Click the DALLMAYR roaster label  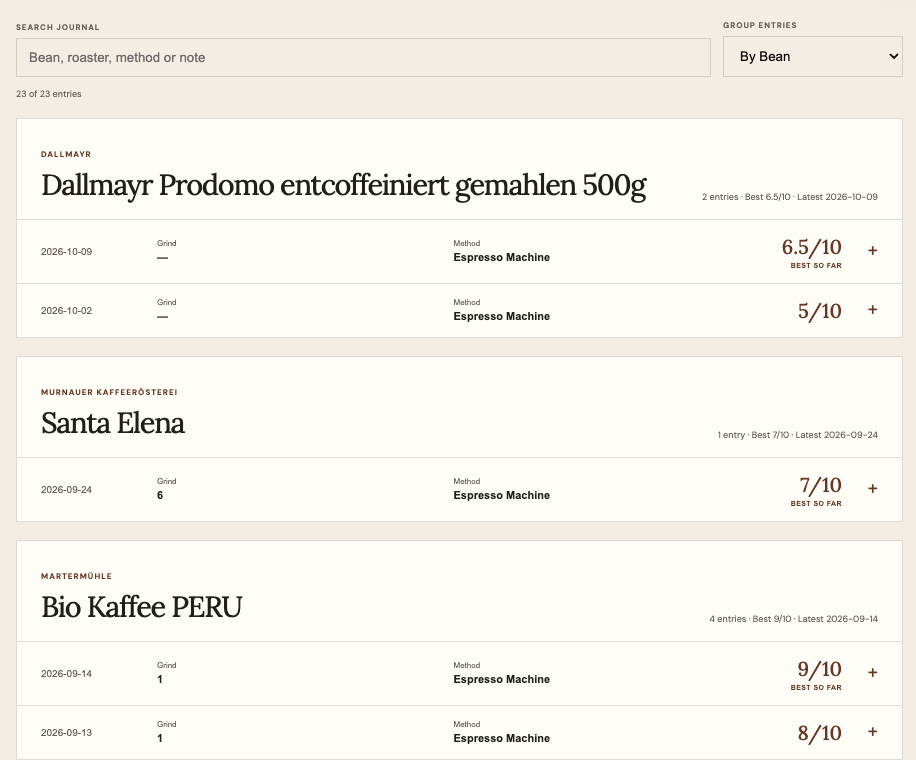[66, 154]
